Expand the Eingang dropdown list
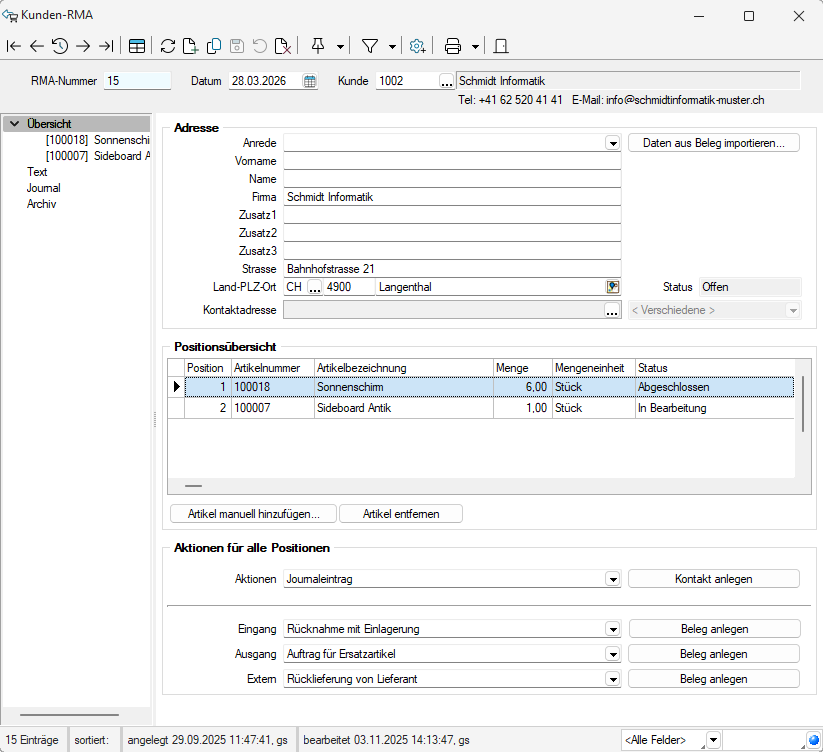This screenshot has height=752, width=823. pos(612,629)
